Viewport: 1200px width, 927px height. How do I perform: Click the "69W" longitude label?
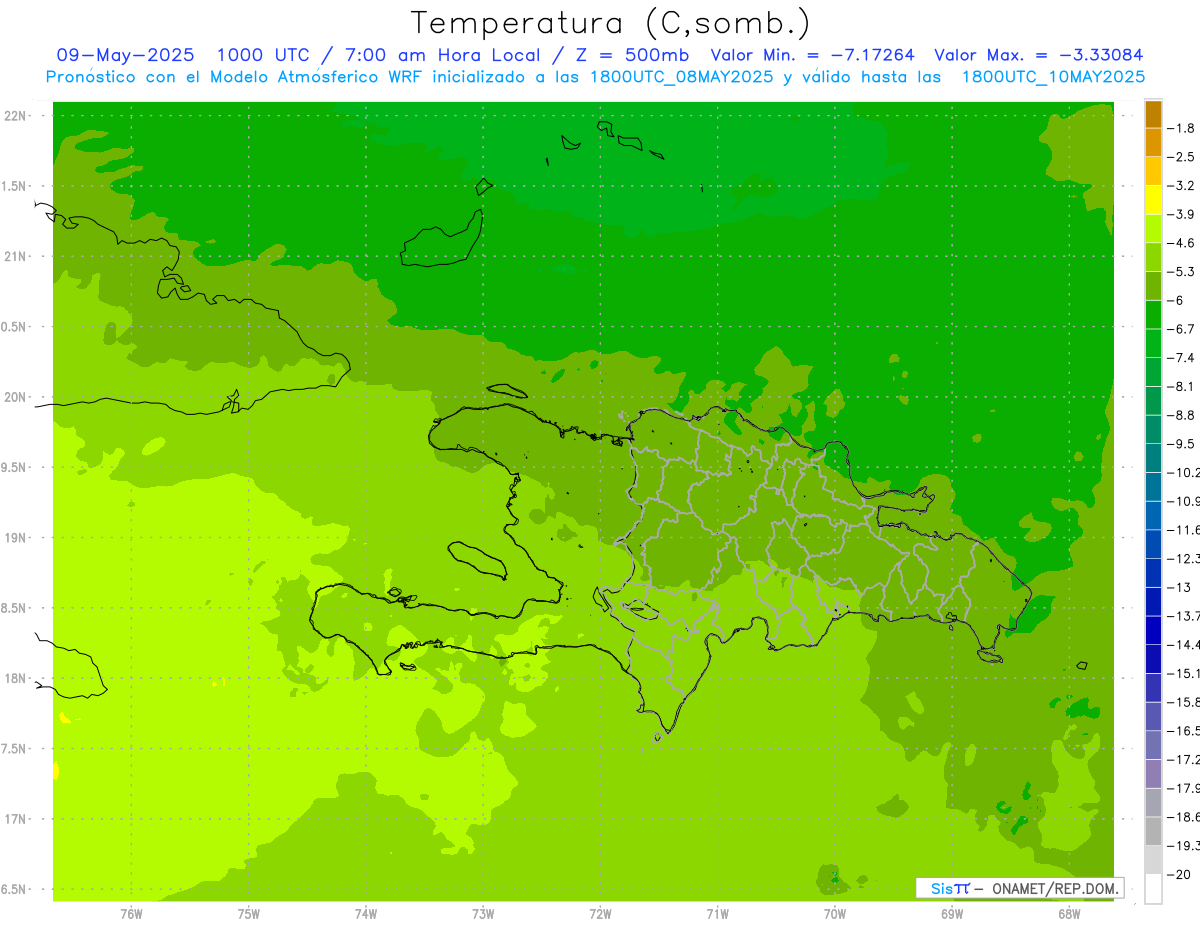pos(952,913)
